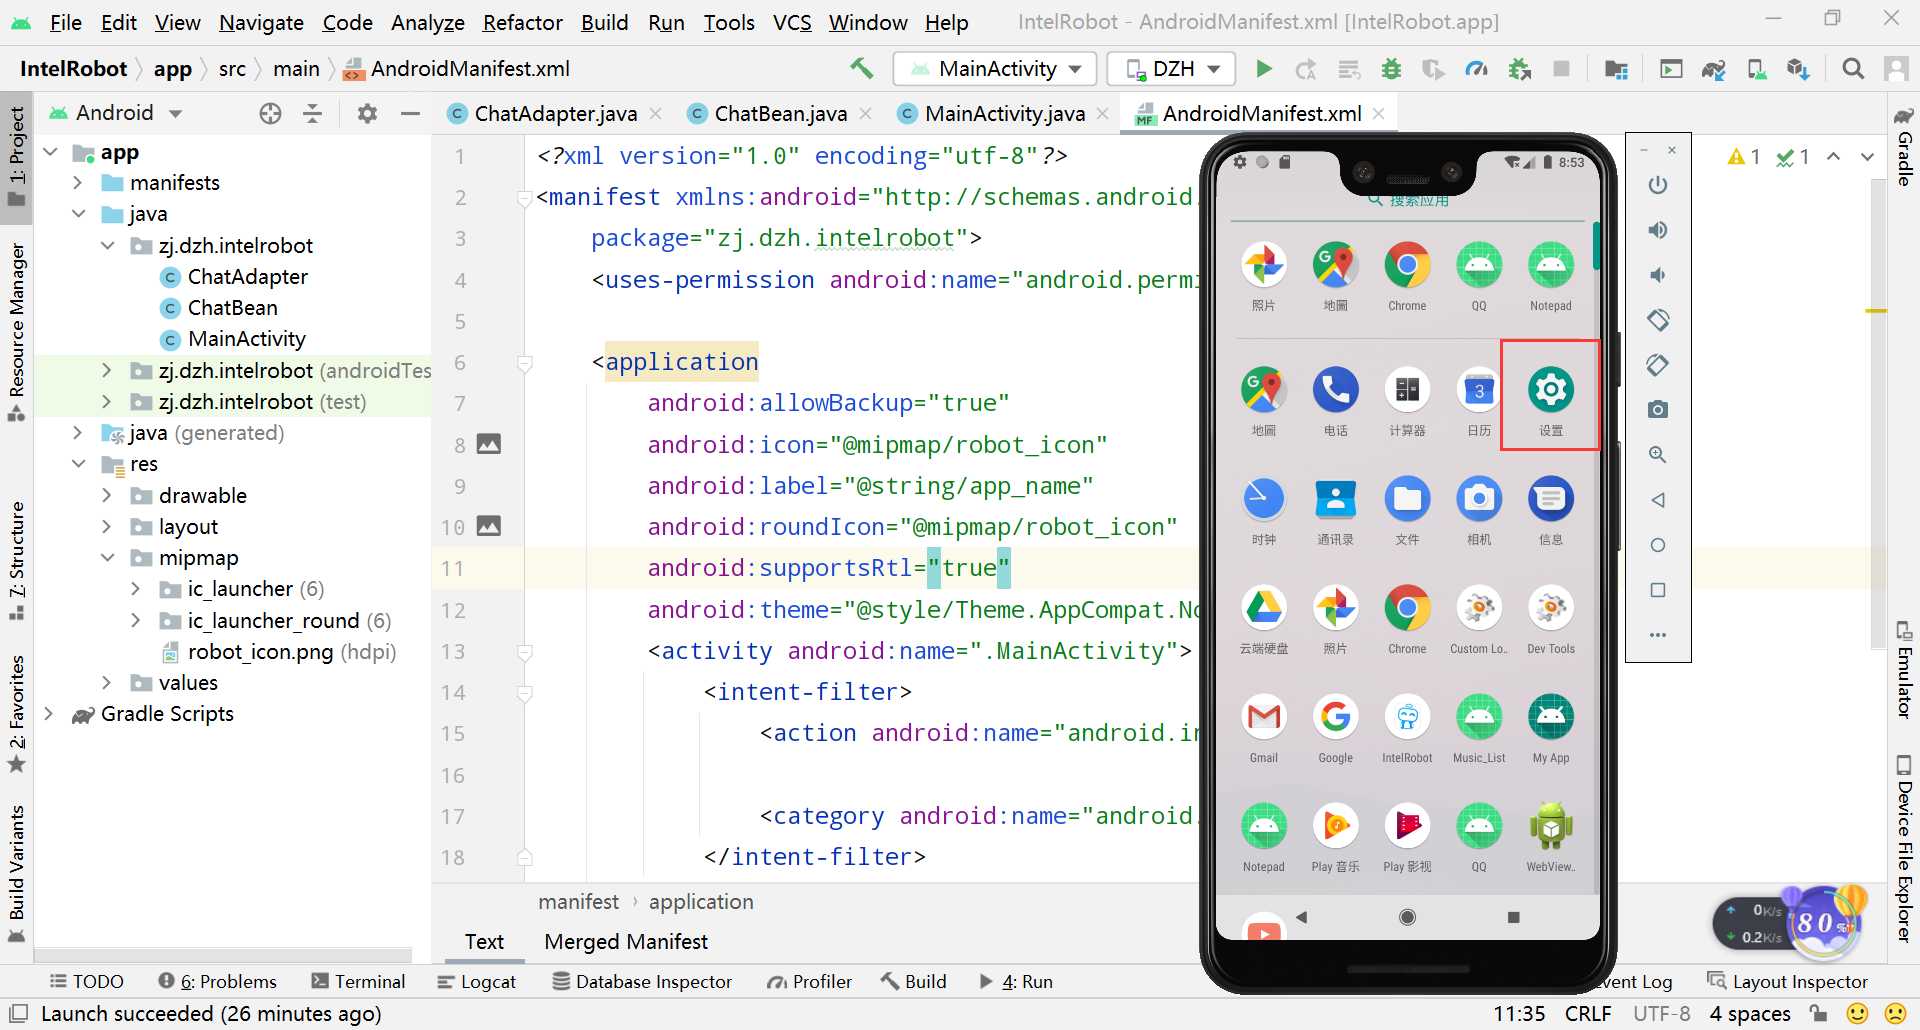Viewport: 1920px width, 1030px height.
Task: Click the Sync Project with Gradle icon
Action: pyautogui.click(x=1714, y=69)
